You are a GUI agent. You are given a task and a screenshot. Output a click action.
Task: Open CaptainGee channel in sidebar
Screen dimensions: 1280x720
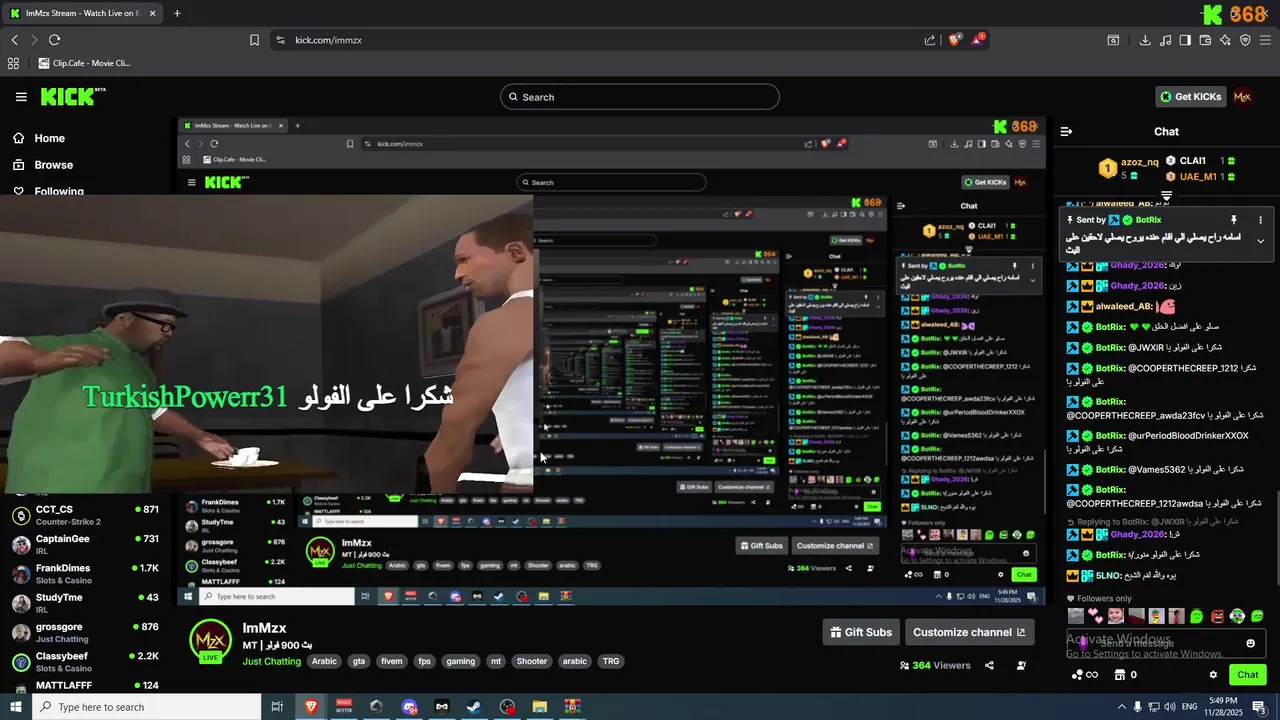(86, 544)
